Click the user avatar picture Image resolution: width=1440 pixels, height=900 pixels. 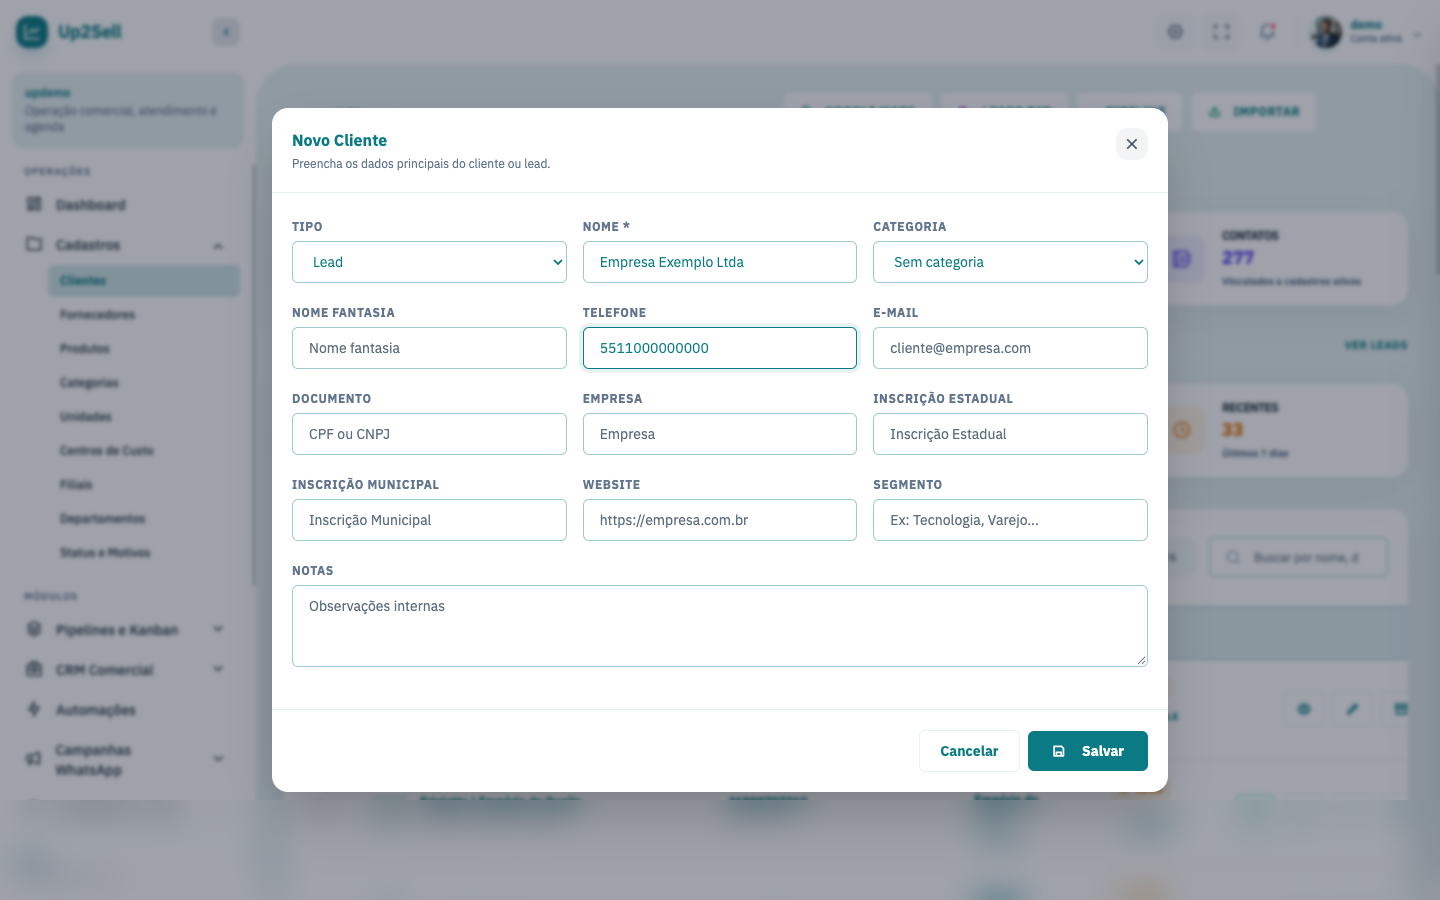pyautogui.click(x=1326, y=32)
